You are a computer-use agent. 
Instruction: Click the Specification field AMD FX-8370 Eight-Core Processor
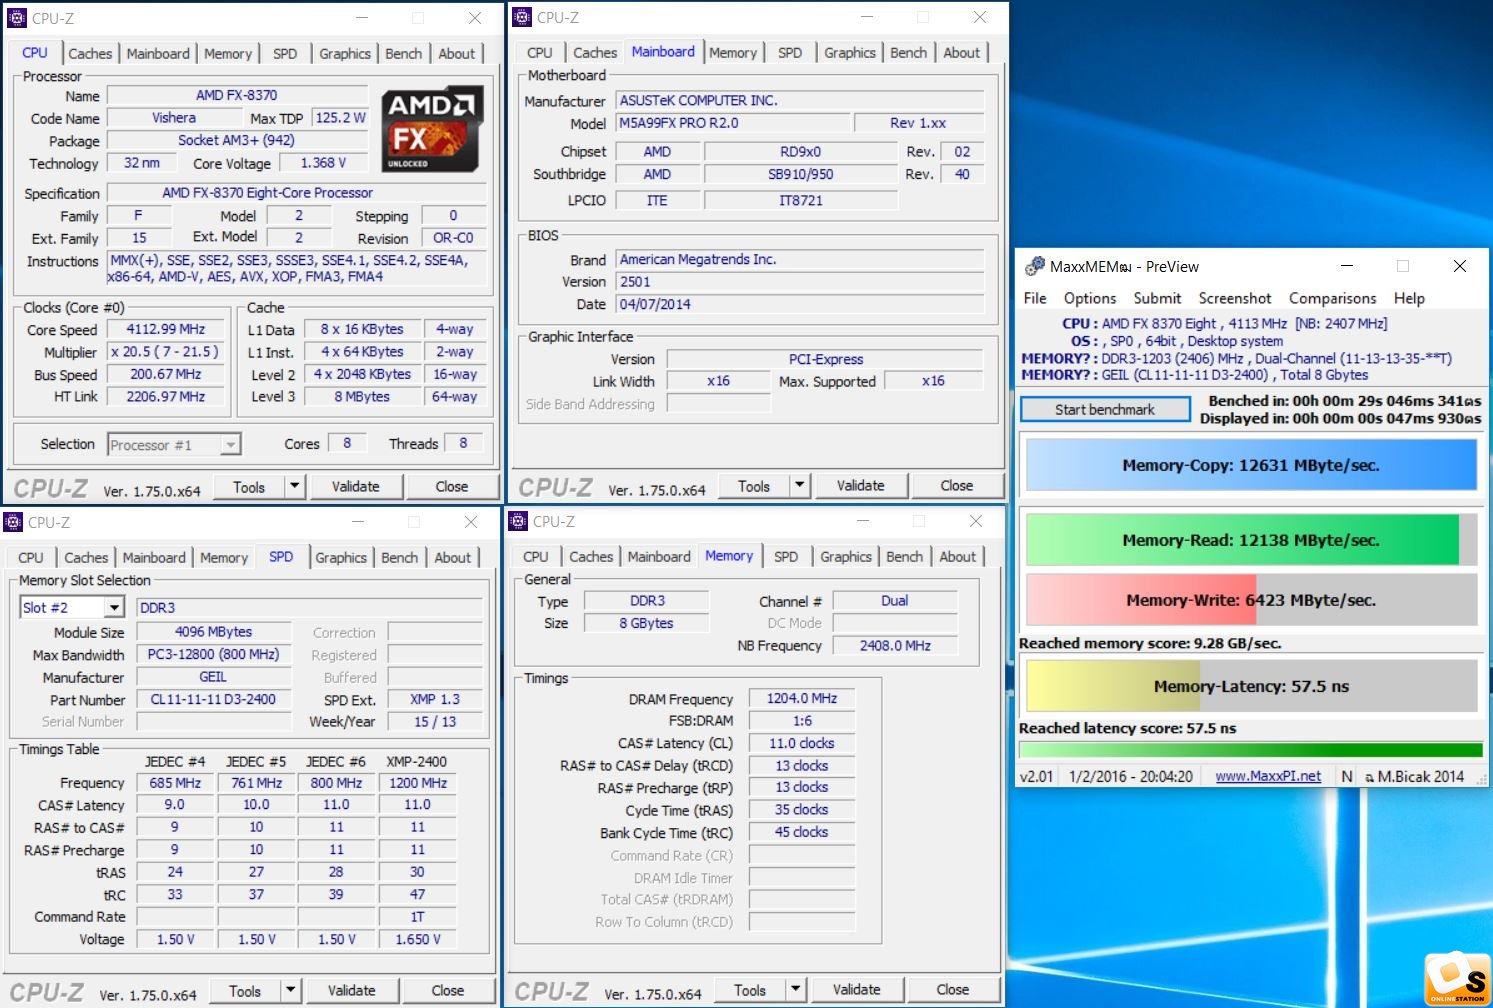click(x=297, y=193)
